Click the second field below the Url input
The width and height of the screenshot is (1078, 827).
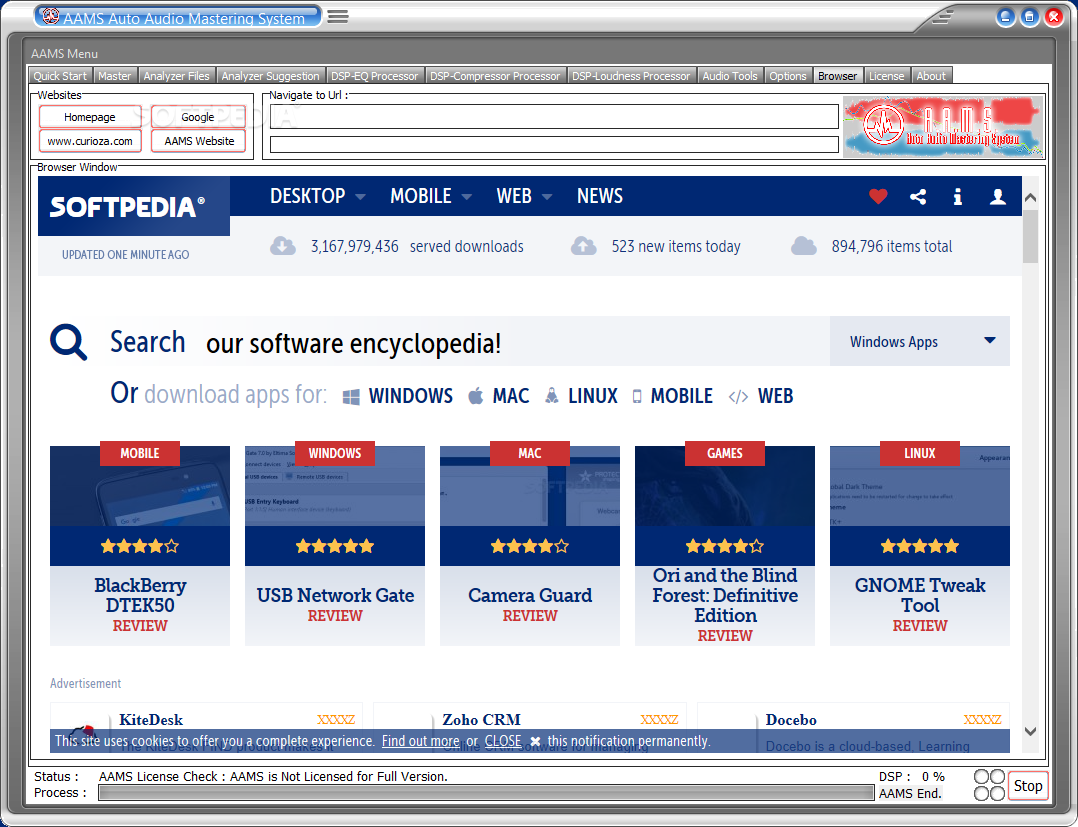click(554, 144)
